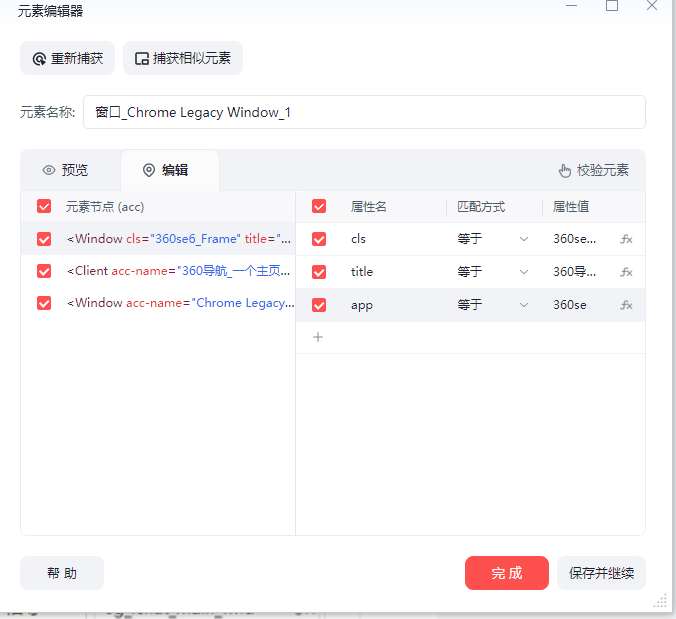Image resolution: width=676 pixels, height=619 pixels.
Task: Maximize the 元素编辑器 window
Action: click(612, 6)
